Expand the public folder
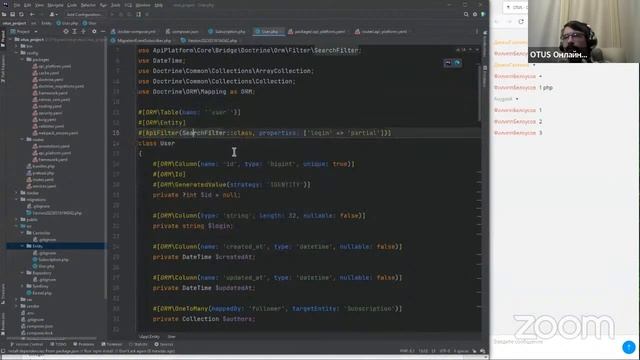The height and width of the screenshot is (360, 640). 17,220
